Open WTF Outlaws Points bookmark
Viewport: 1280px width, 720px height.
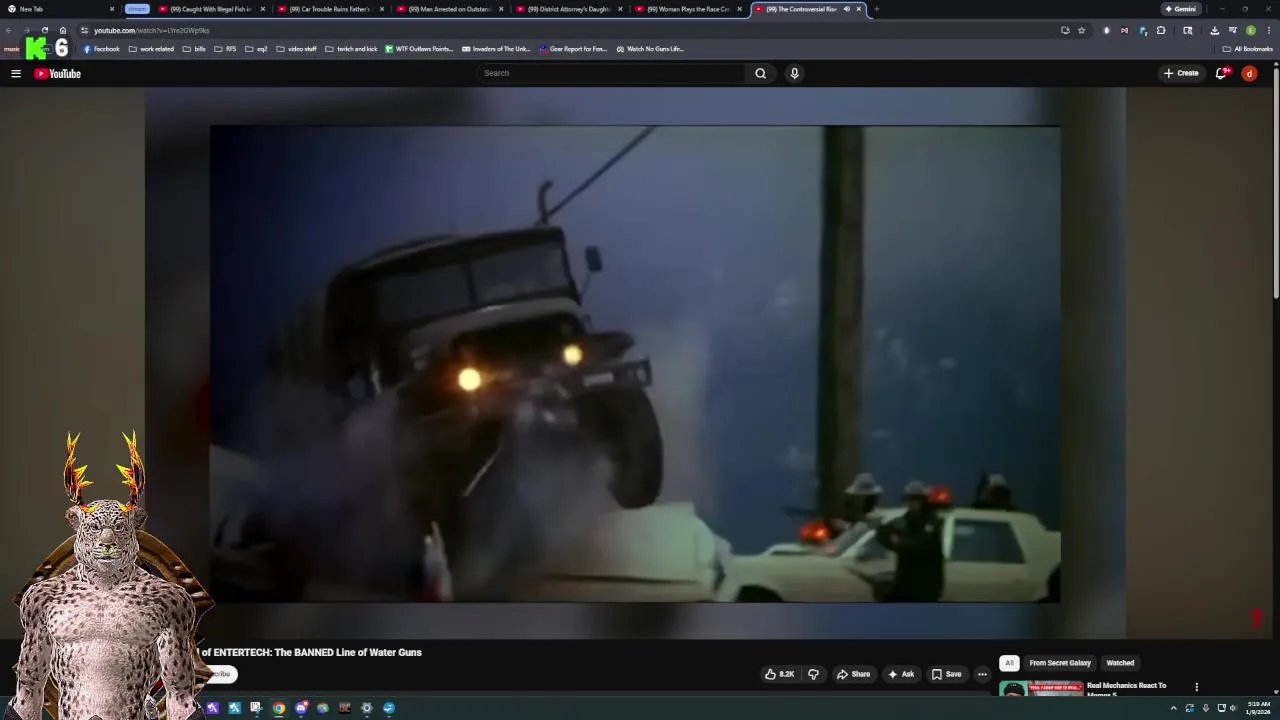(x=419, y=49)
